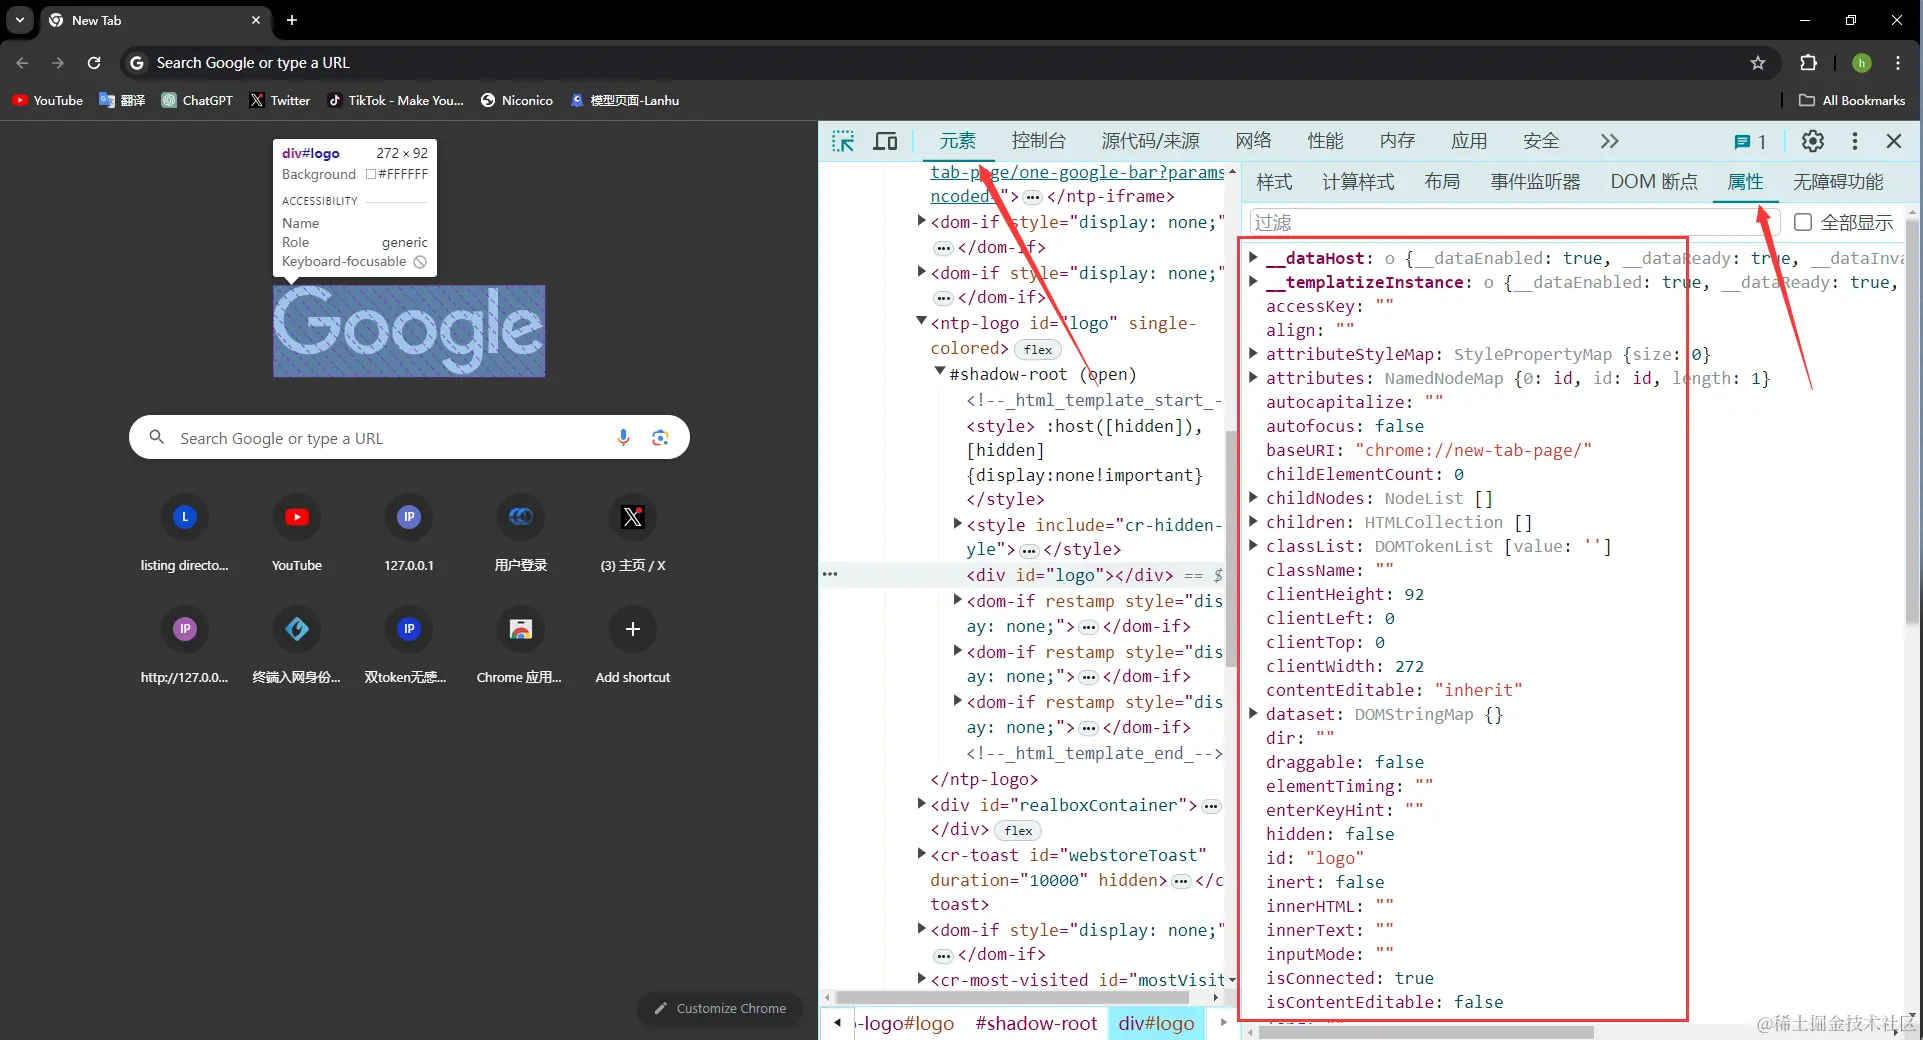
Task: Open a new browser tab
Action: tap(292, 20)
